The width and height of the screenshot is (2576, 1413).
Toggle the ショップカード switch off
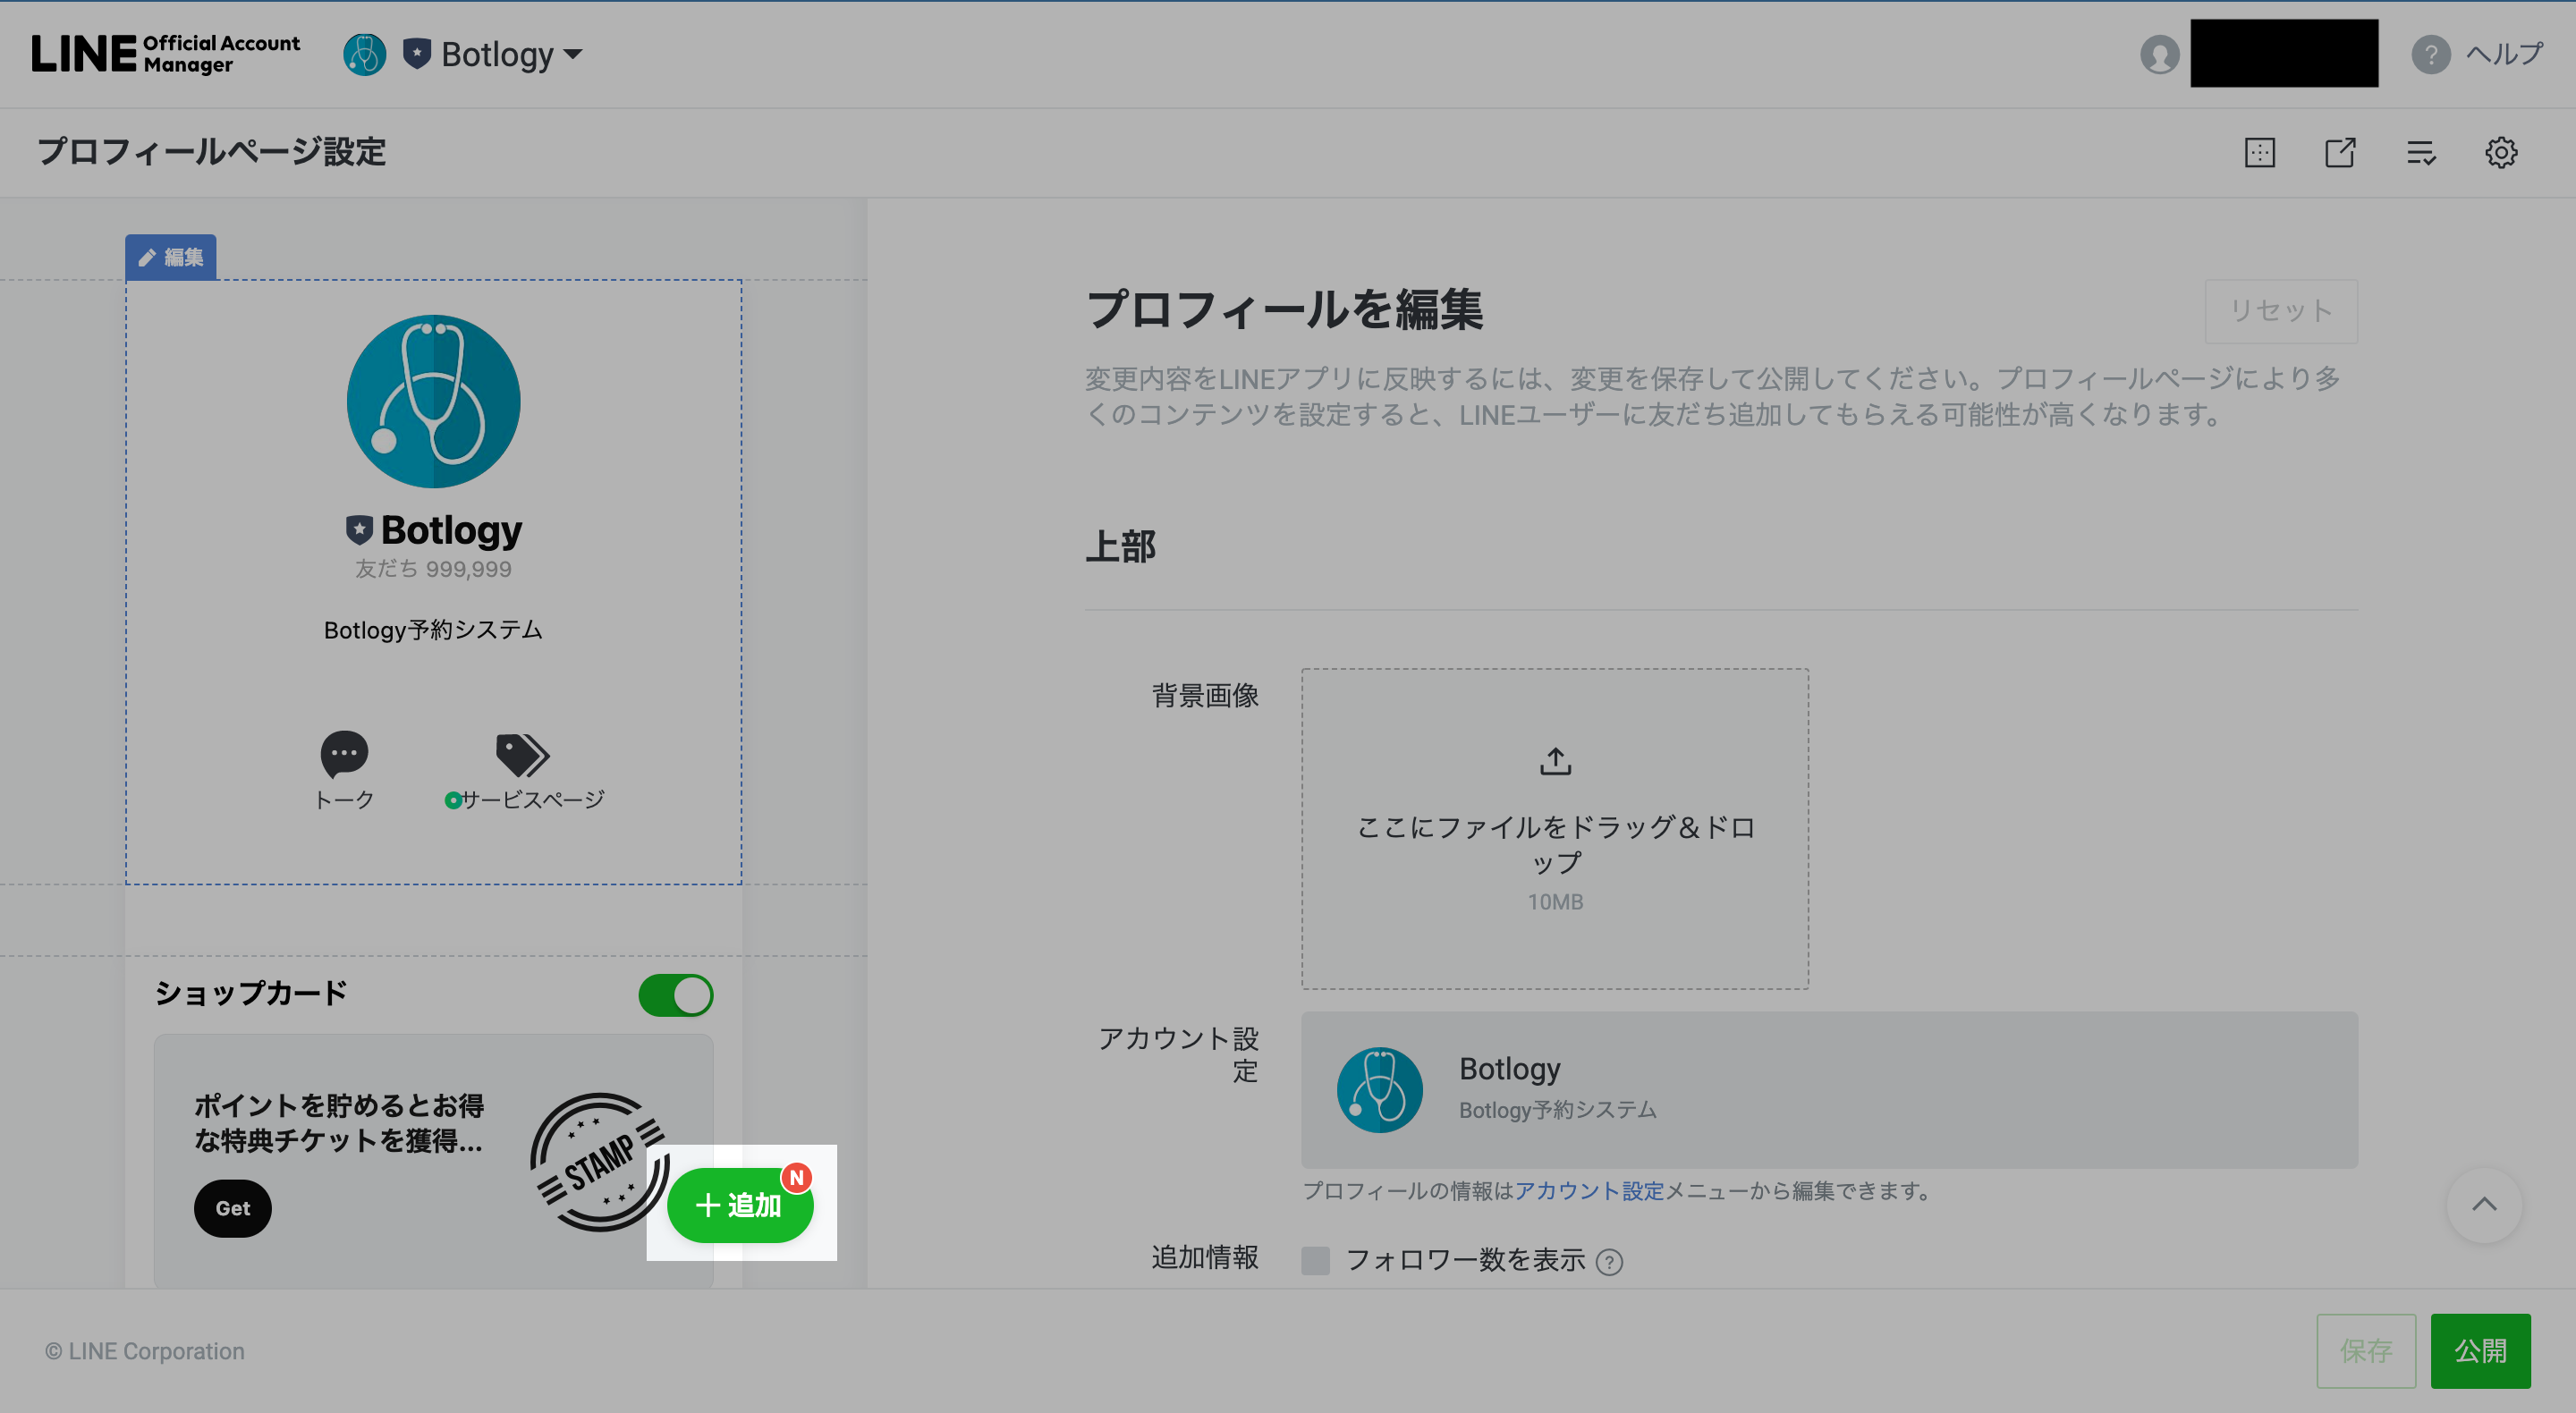[676, 995]
